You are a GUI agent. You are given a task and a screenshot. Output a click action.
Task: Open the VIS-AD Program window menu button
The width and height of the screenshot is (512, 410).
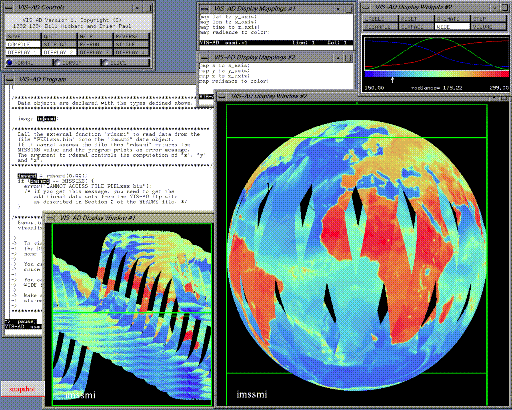[9, 79]
